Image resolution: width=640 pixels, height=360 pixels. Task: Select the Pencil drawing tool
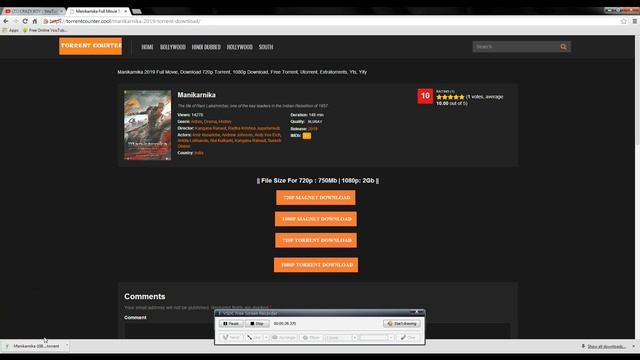[231, 338]
